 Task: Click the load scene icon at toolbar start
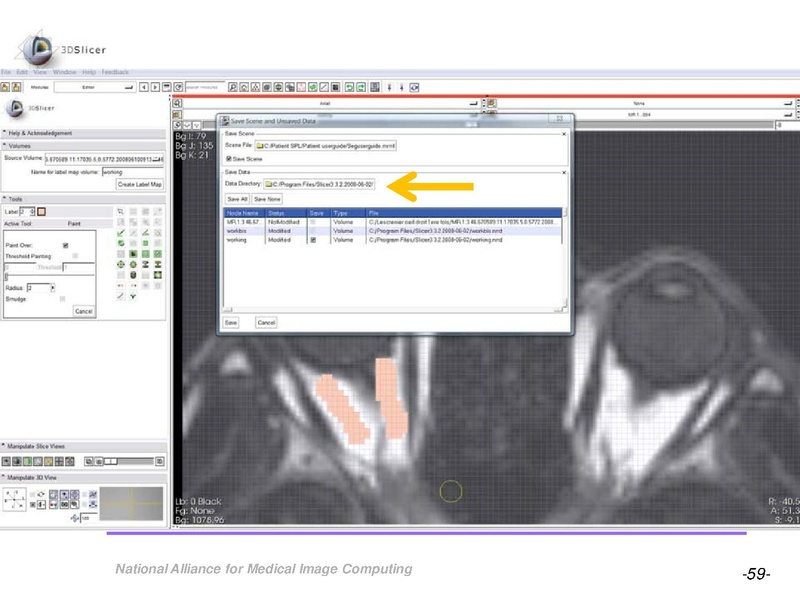(x=5, y=87)
